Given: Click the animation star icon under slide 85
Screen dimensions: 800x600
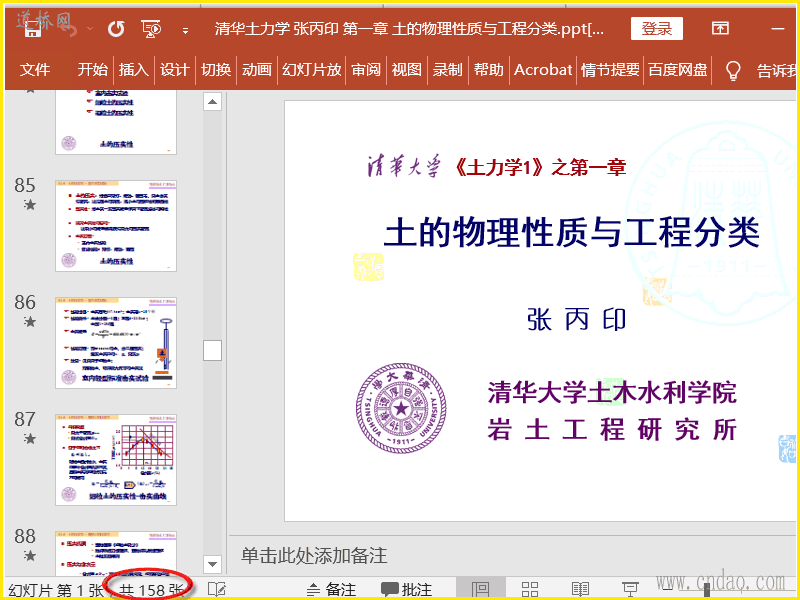Looking at the screenshot, I should pos(30,205).
